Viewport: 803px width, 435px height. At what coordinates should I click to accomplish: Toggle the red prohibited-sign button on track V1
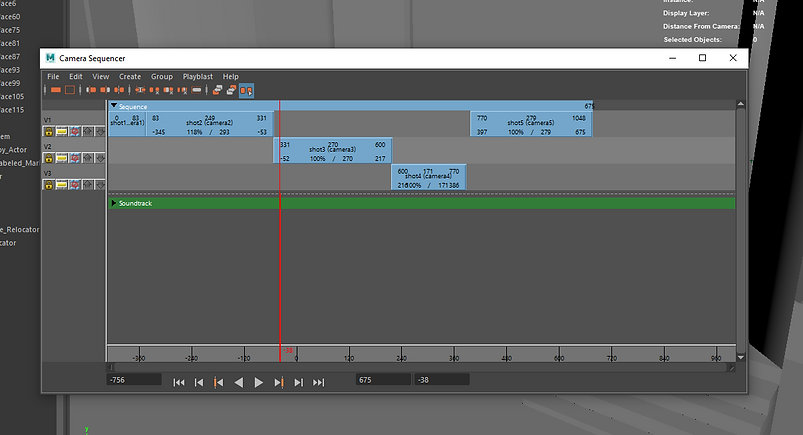(75, 132)
